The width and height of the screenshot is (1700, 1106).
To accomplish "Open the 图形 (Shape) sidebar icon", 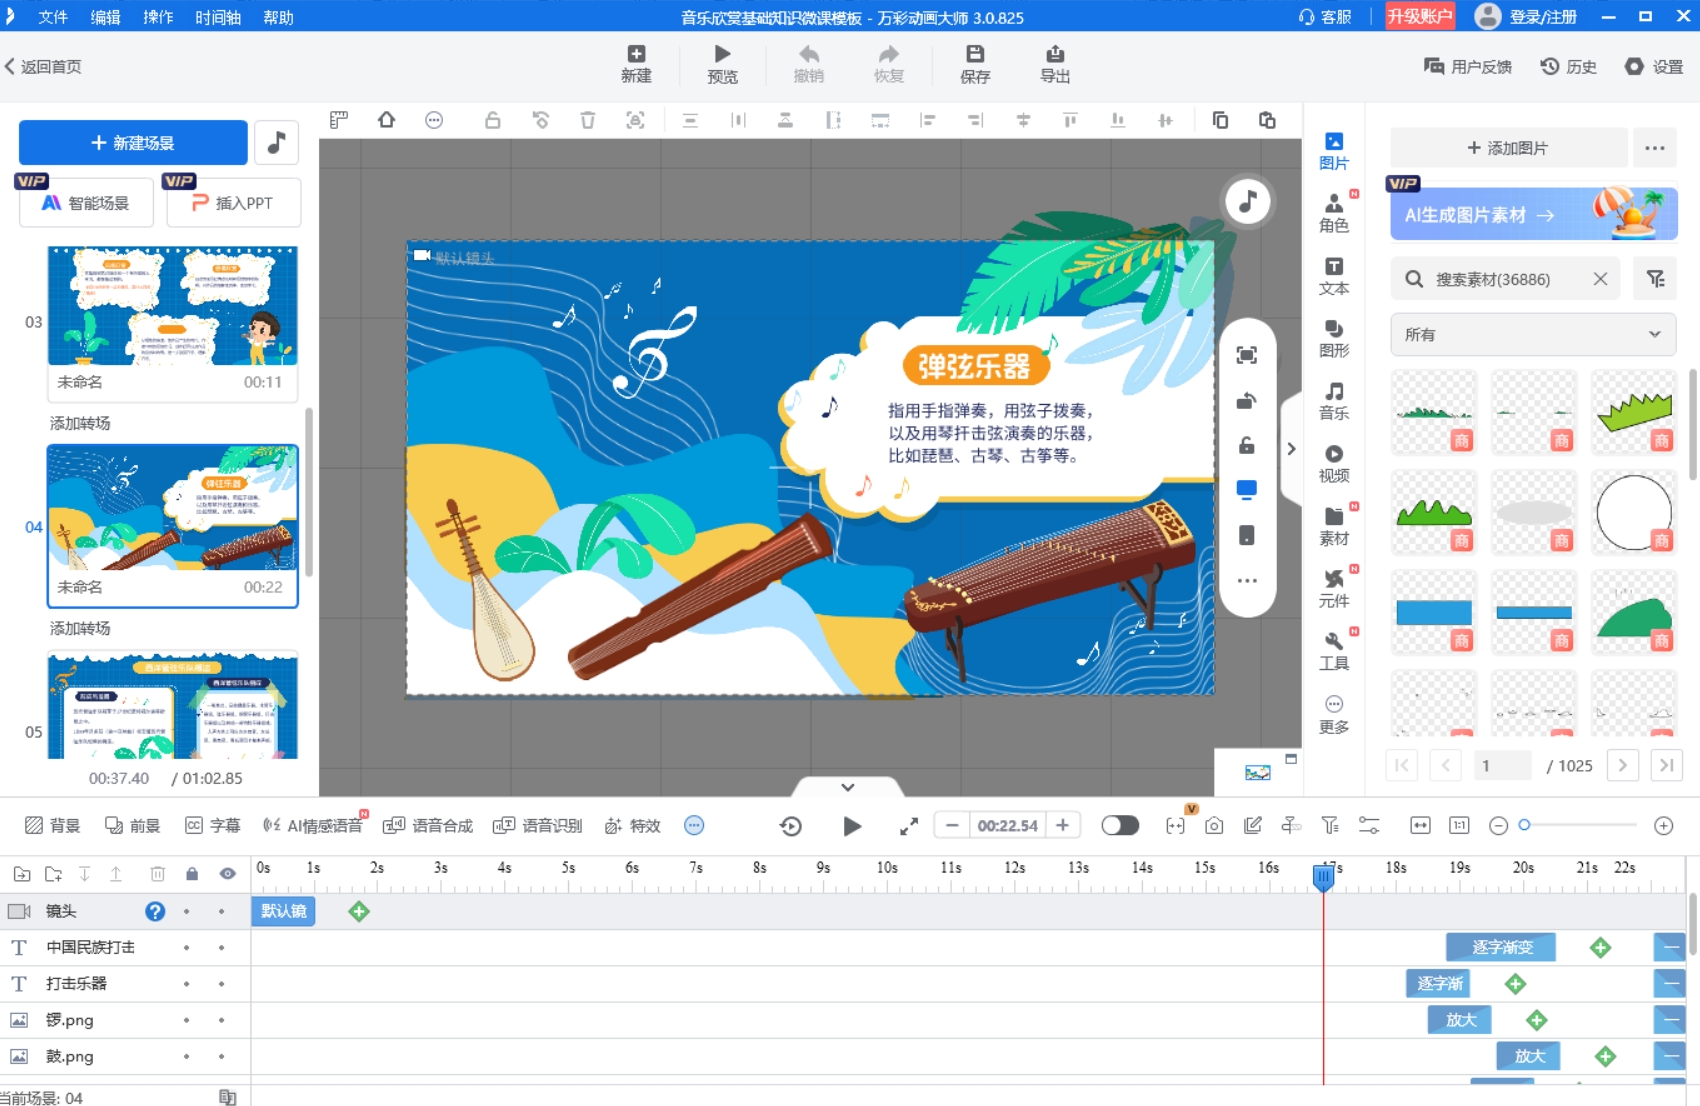I will click(x=1333, y=338).
